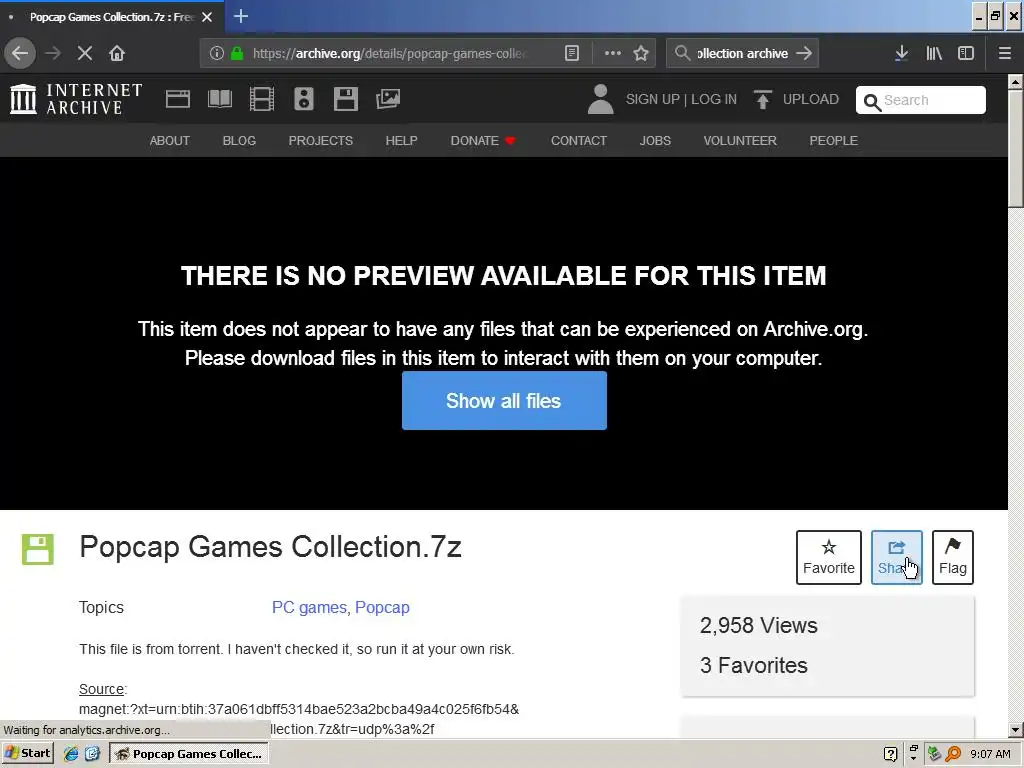Click the 2,958 Views text
The height and width of the screenshot is (768, 1024).
[758, 626]
